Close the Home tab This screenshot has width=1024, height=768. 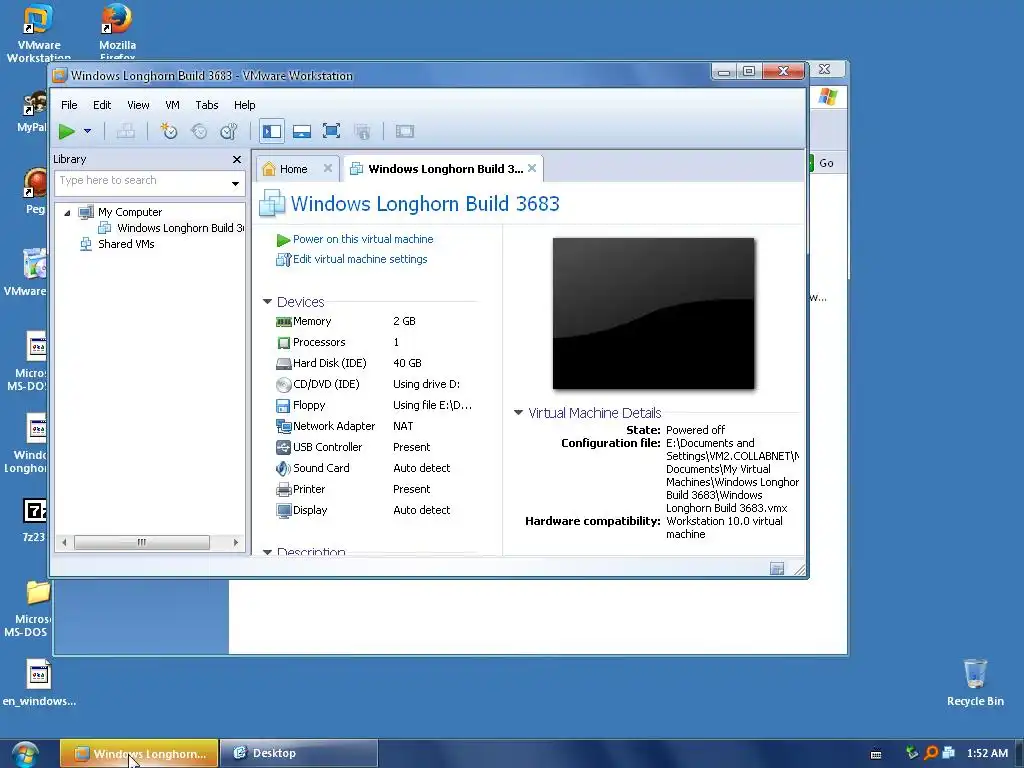[x=328, y=168]
